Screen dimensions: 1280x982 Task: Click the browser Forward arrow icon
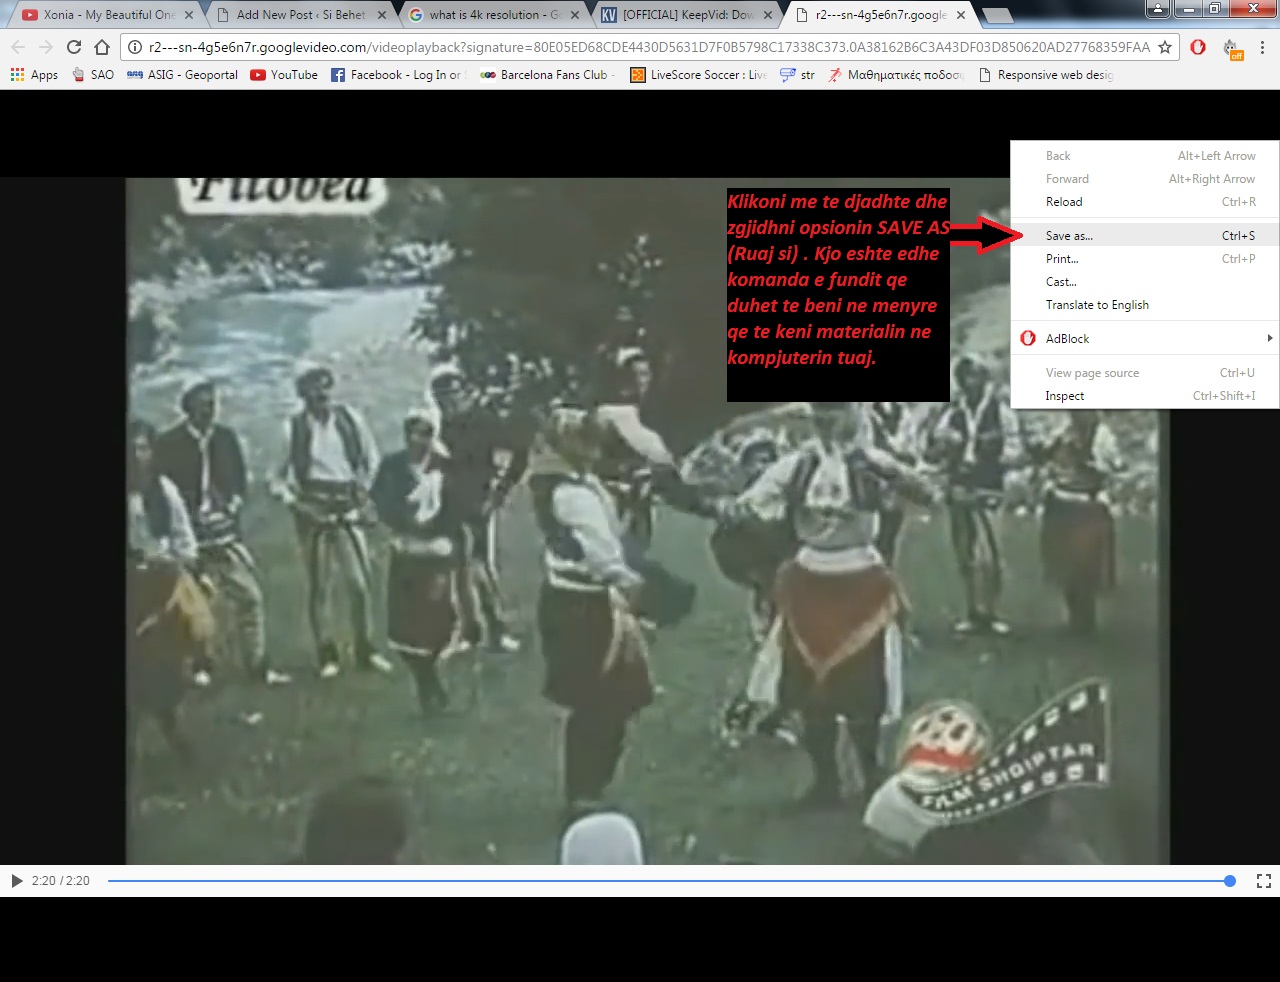(46, 47)
